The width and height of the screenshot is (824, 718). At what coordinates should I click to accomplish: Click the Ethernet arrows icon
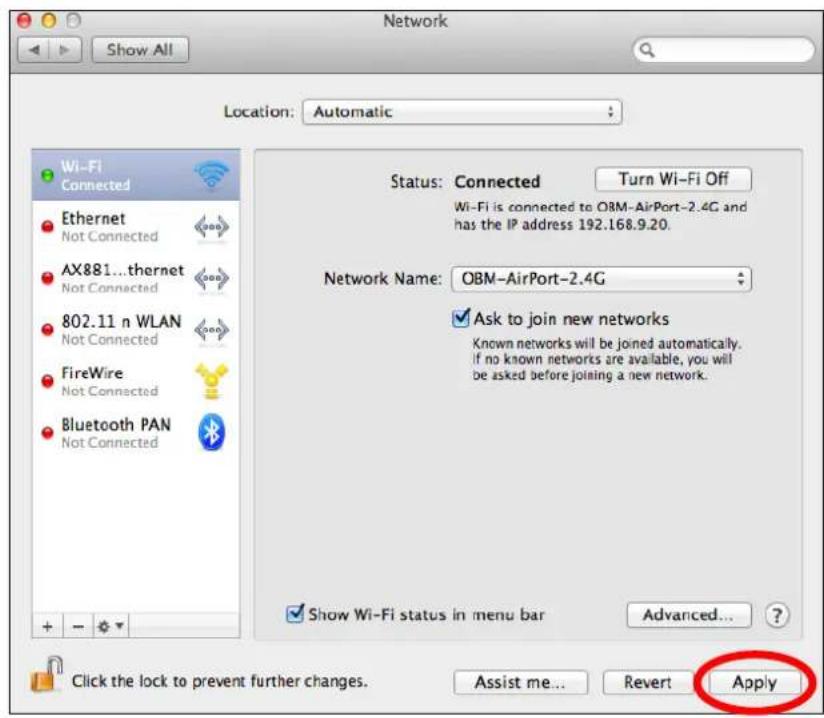click(211, 227)
